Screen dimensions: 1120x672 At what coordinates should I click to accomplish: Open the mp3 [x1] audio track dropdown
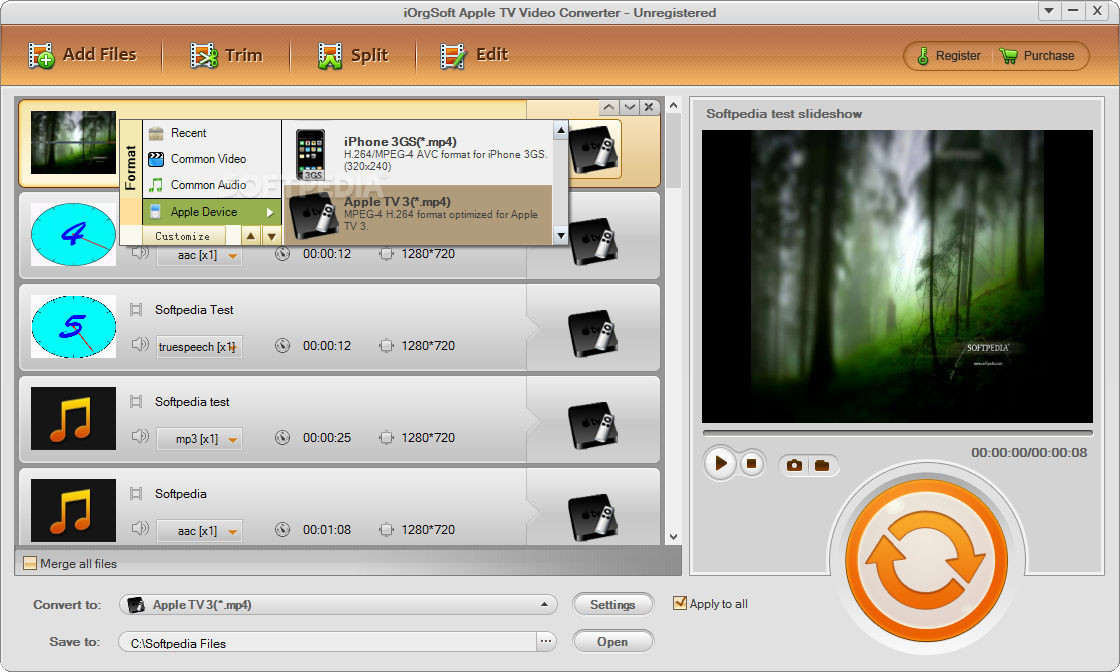coord(199,438)
